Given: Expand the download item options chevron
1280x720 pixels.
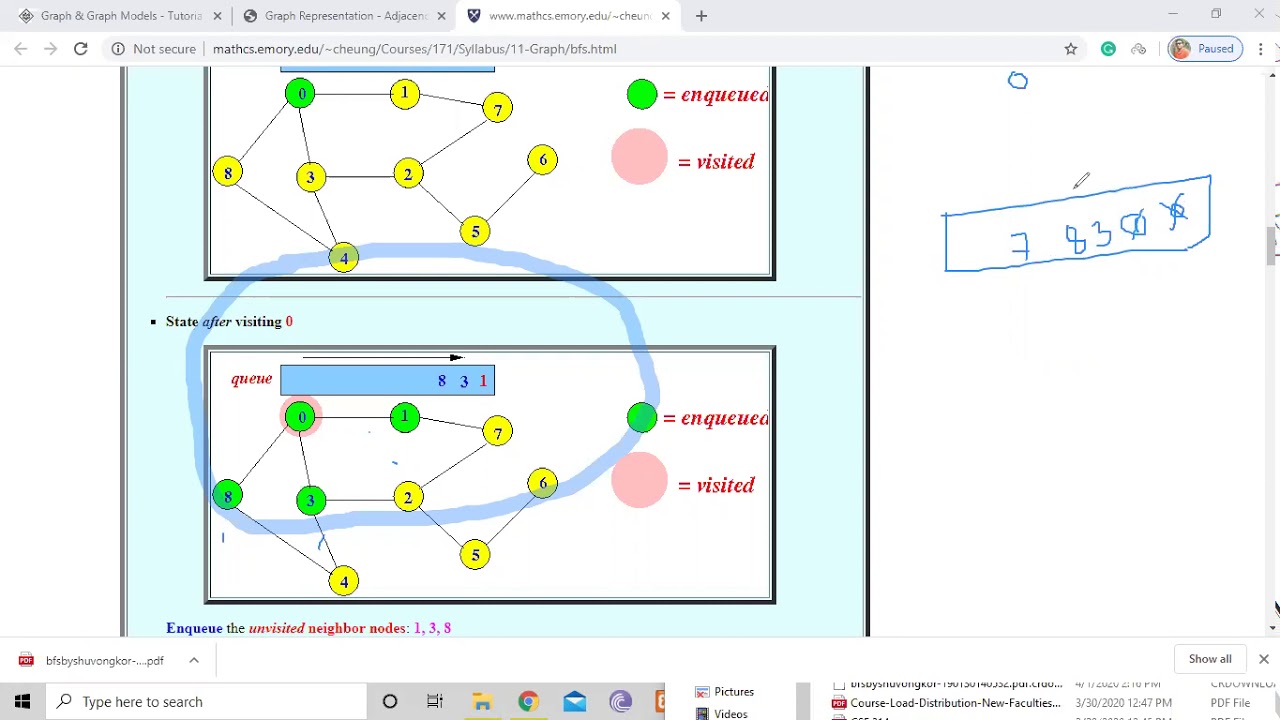Looking at the screenshot, I should pyautogui.click(x=194, y=660).
